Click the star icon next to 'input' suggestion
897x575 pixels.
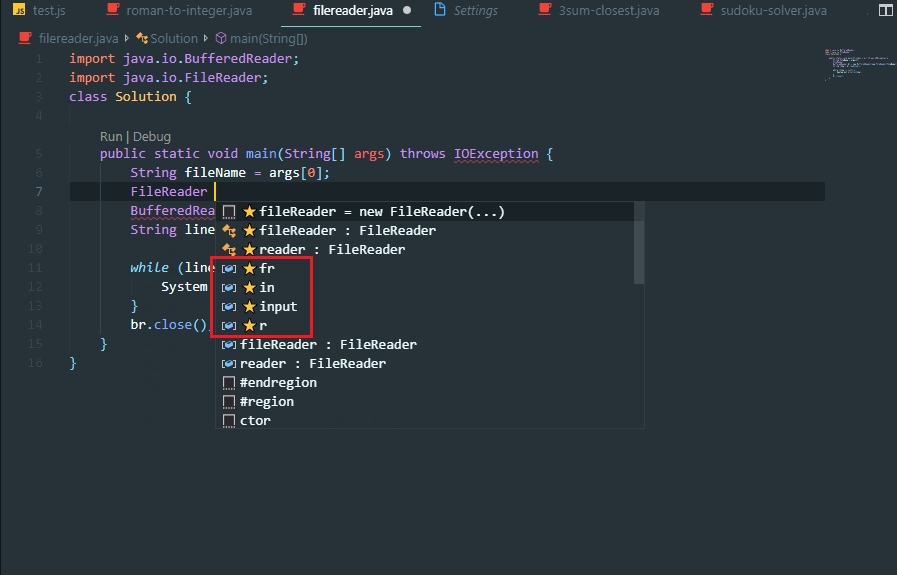pos(250,307)
